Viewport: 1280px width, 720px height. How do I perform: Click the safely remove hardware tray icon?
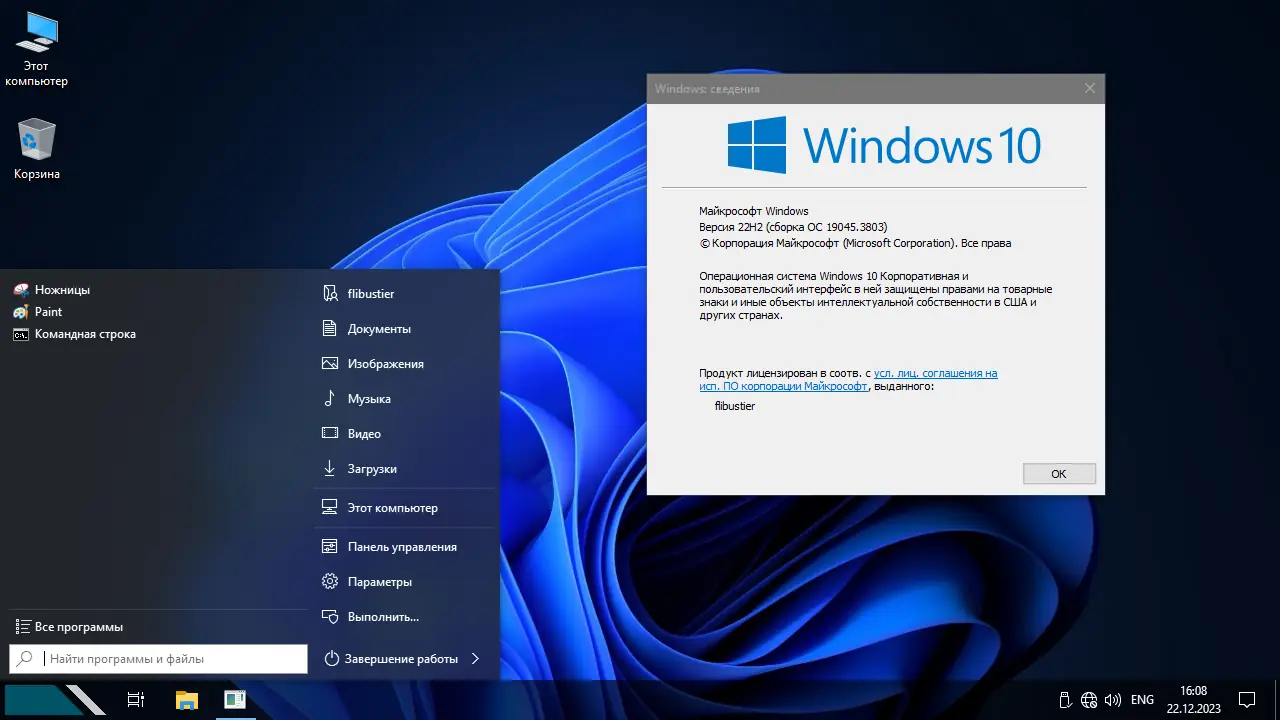tap(1065, 700)
